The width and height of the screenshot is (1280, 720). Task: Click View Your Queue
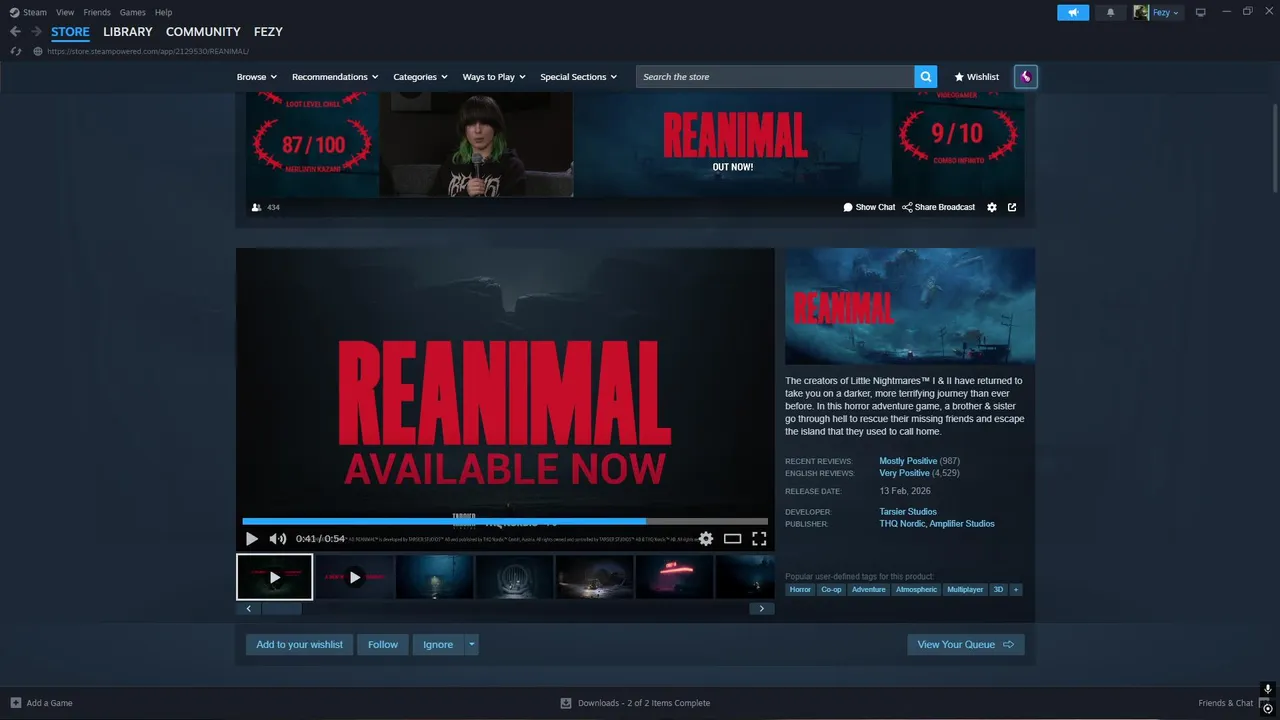pyautogui.click(x=966, y=645)
